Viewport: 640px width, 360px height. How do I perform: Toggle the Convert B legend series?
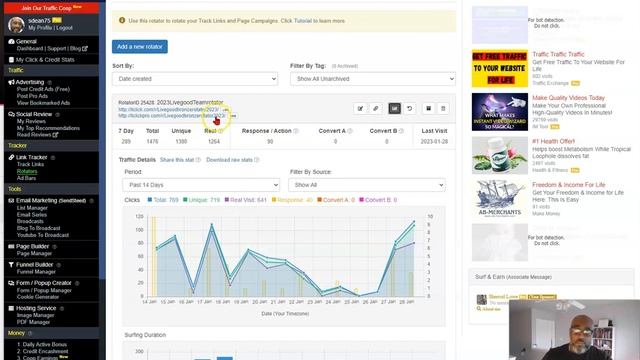pos(378,200)
